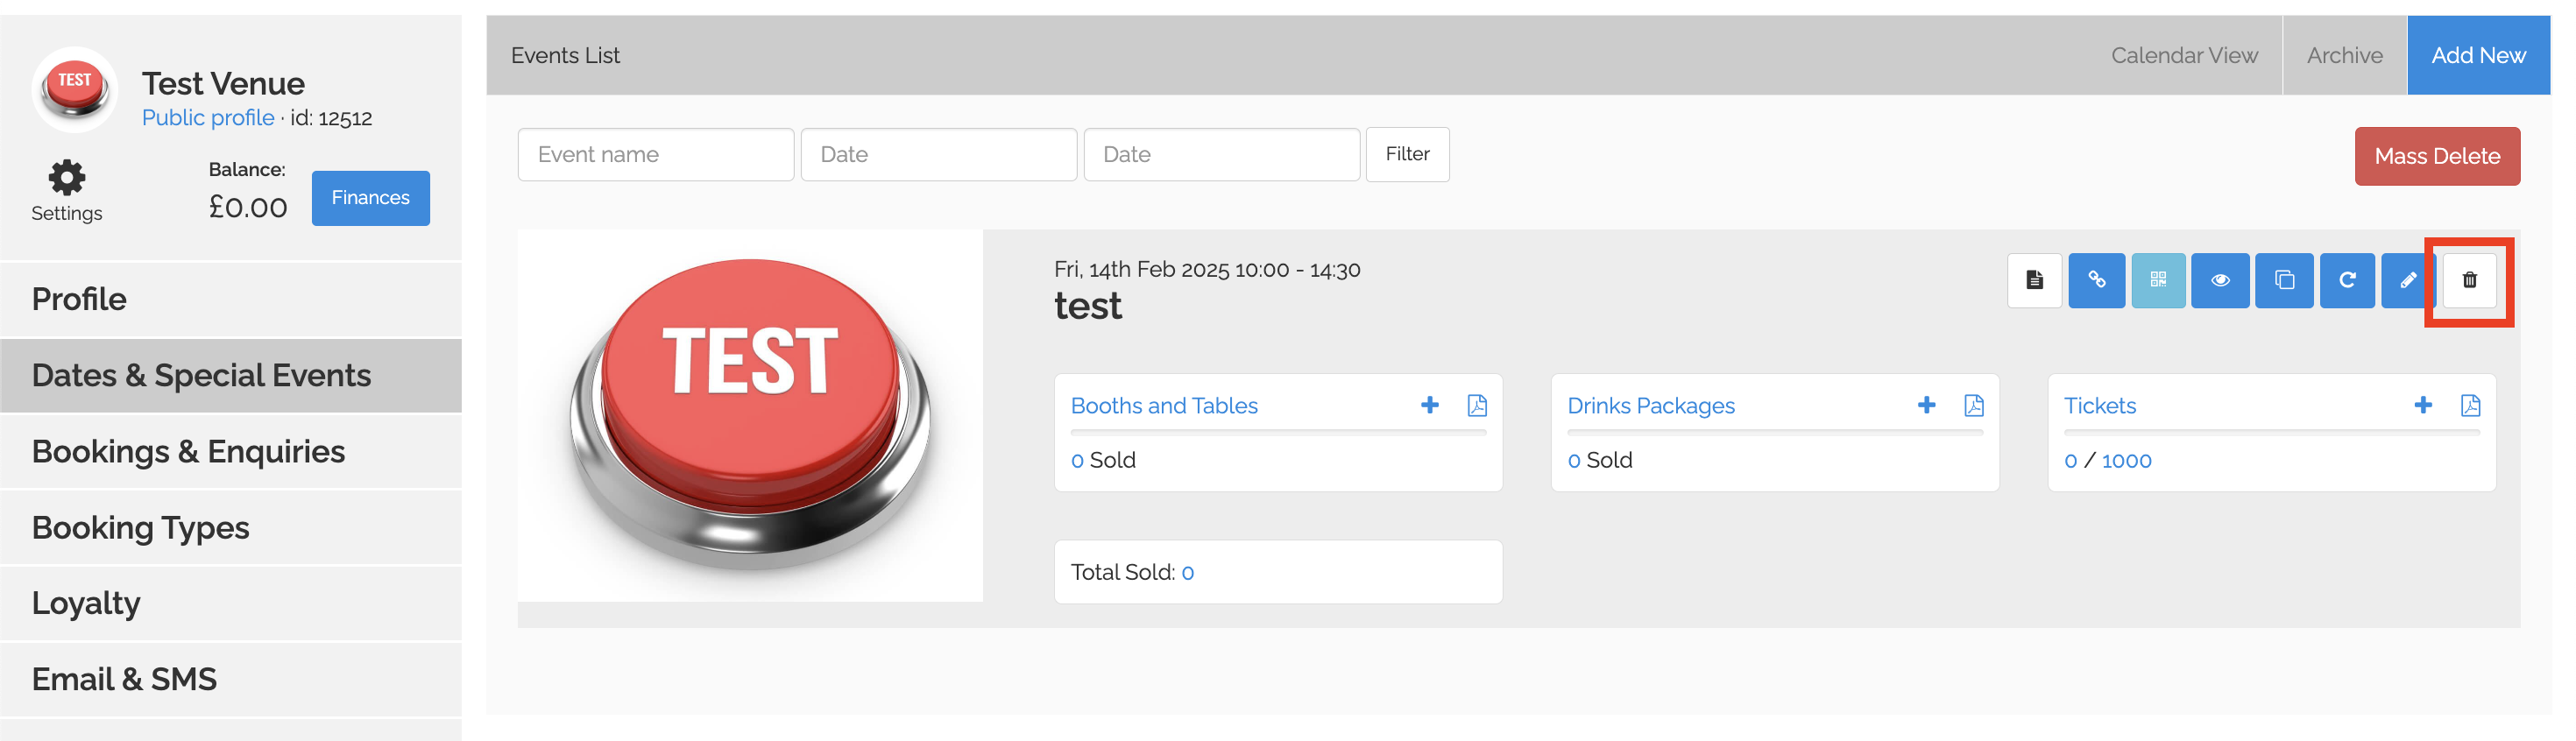Open the Public profile link
The image size is (2576, 741).
(x=208, y=118)
